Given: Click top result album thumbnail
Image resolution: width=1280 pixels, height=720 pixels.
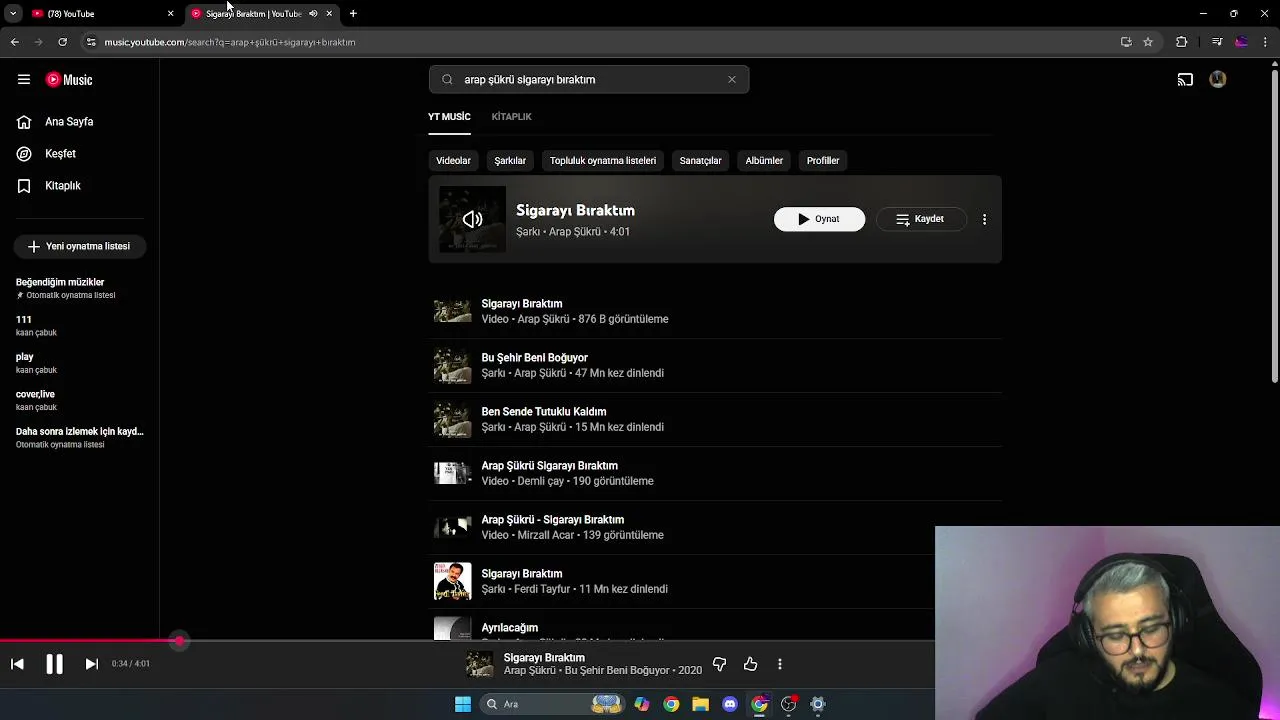Looking at the screenshot, I should (x=472, y=219).
